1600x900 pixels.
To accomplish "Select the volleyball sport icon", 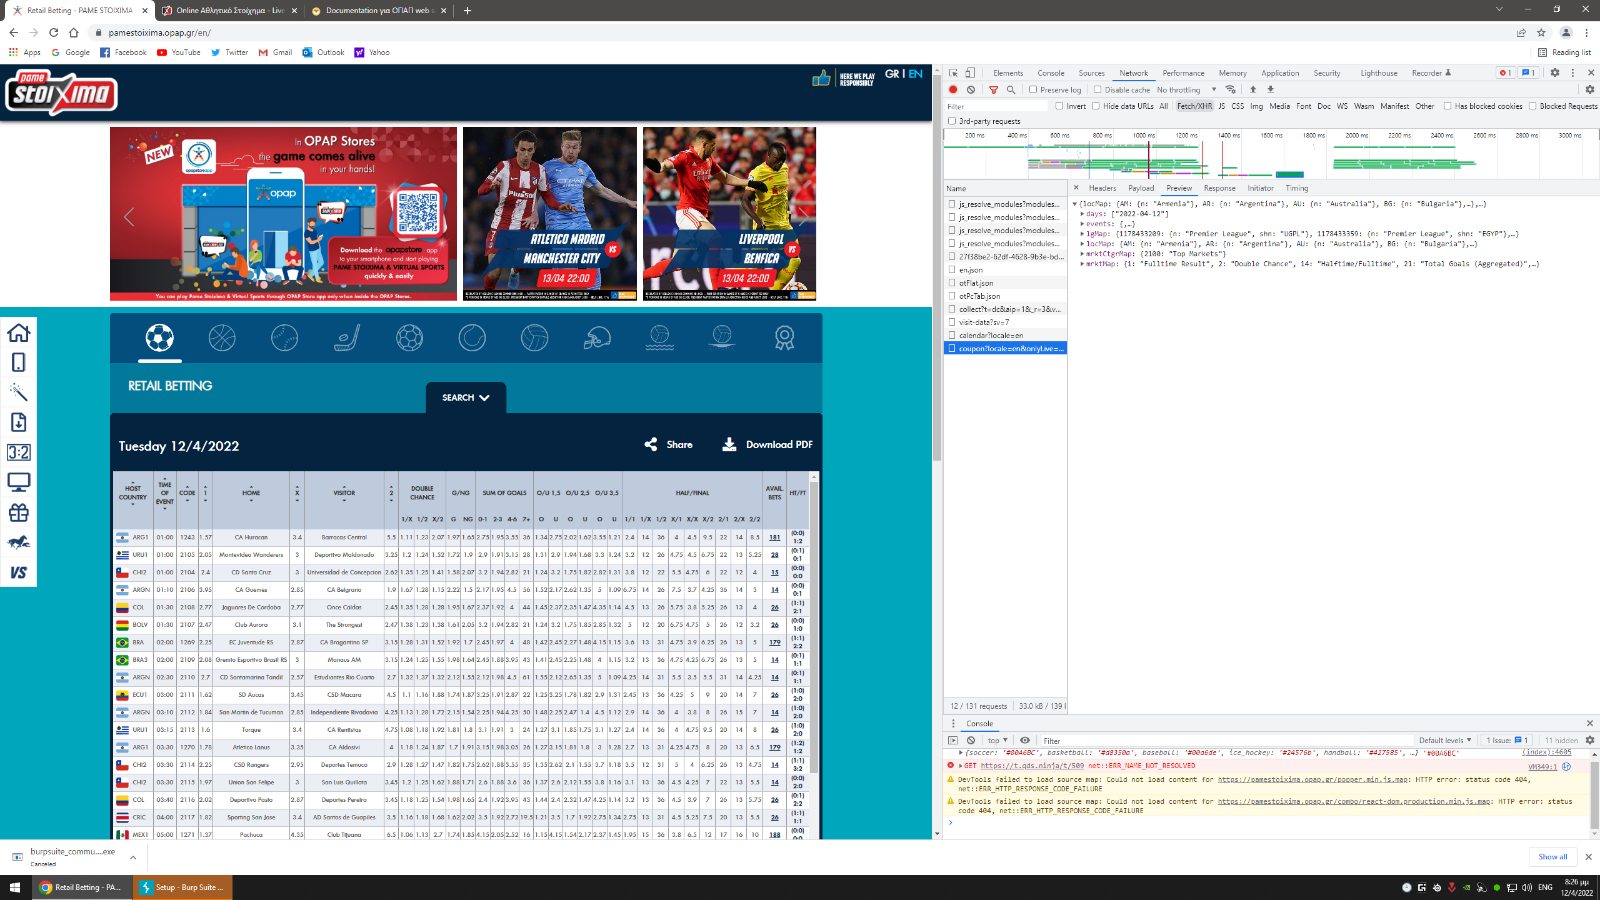I will [x=534, y=338].
